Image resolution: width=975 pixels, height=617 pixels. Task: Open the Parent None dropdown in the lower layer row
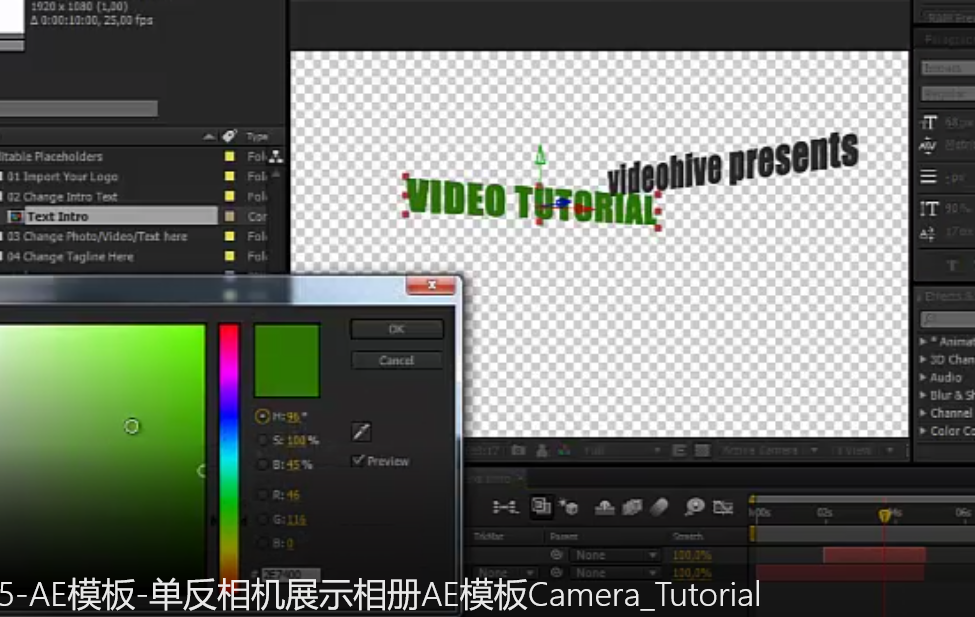point(614,572)
